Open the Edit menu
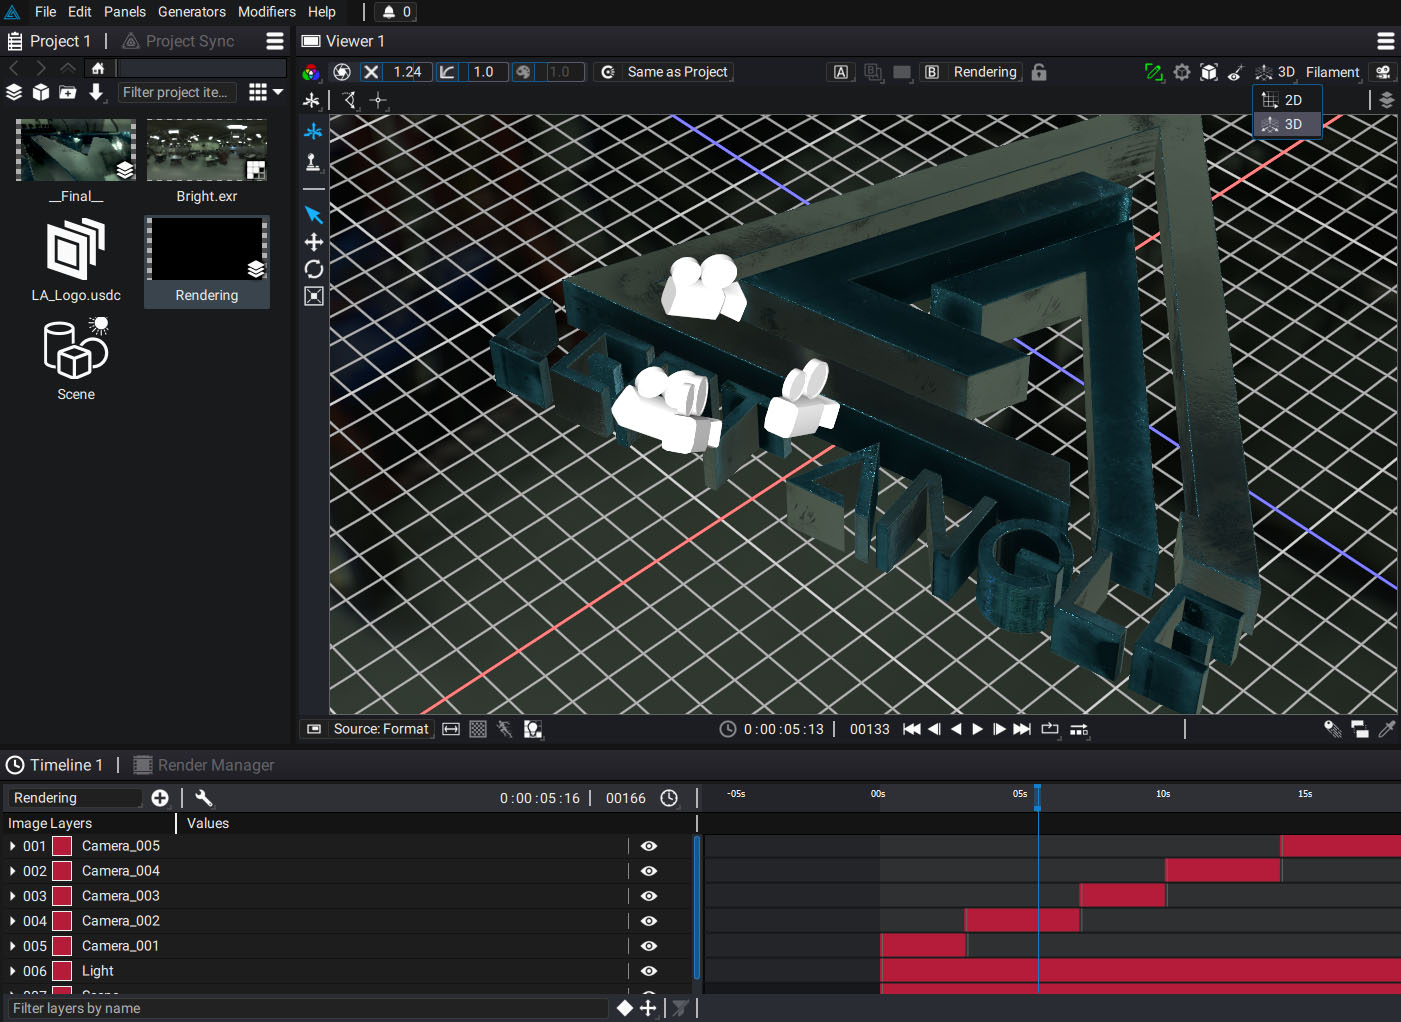Image resolution: width=1401 pixels, height=1022 pixels. click(80, 12)
